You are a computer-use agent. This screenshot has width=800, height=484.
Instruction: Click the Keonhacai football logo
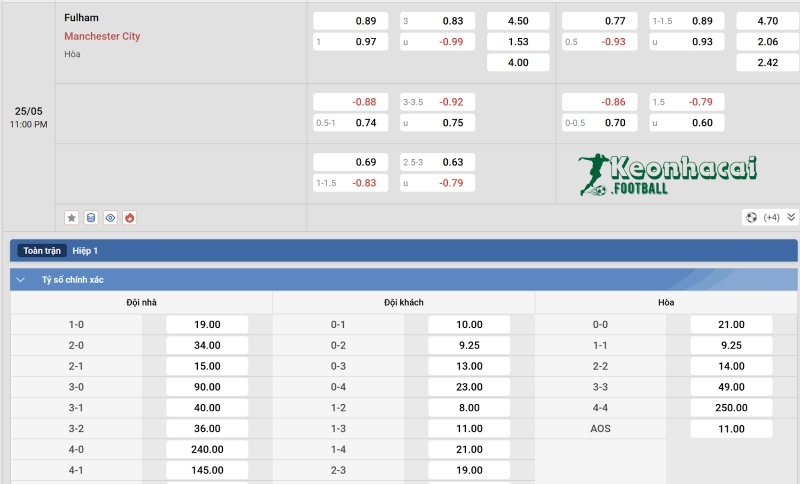[669, 175]
